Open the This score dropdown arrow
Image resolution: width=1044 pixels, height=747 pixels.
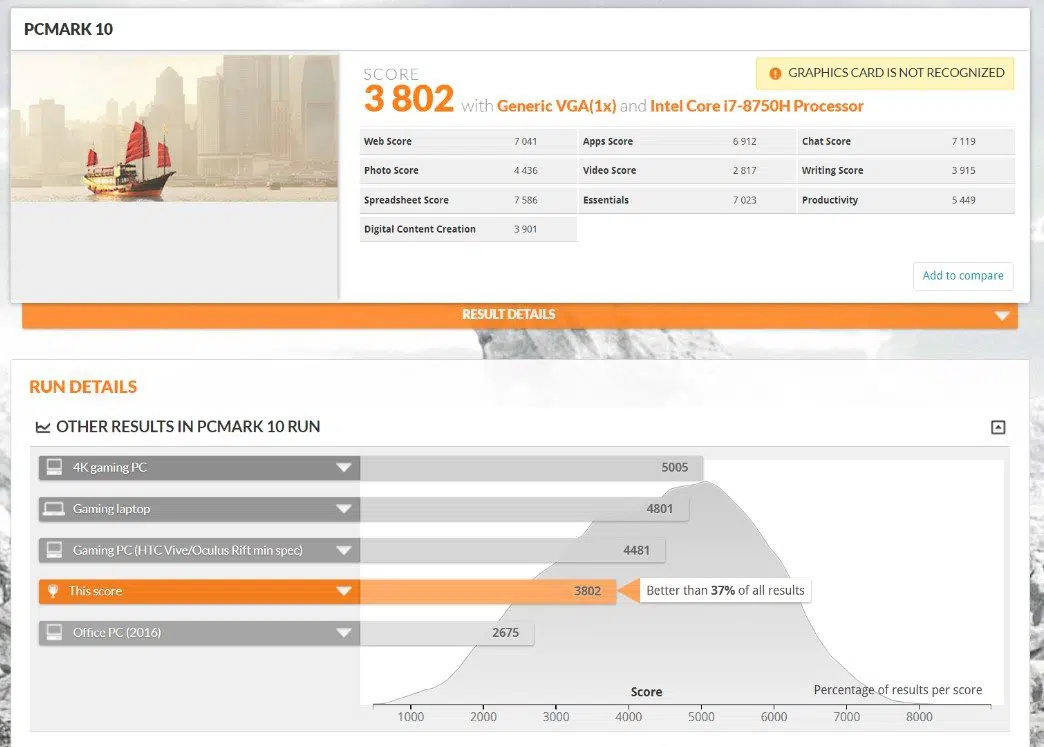coord(344,591)
